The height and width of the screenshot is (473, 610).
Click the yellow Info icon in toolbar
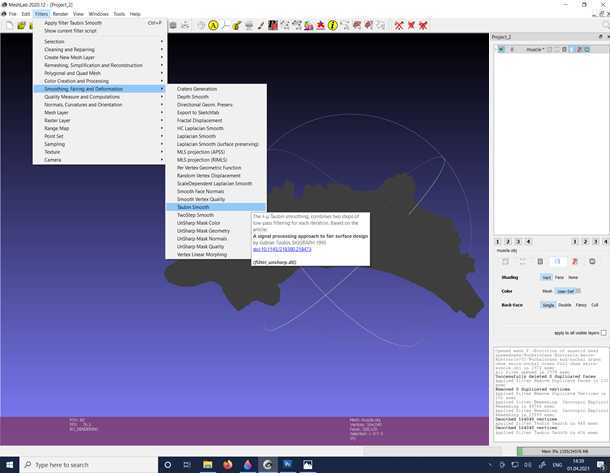coord(333,26)
